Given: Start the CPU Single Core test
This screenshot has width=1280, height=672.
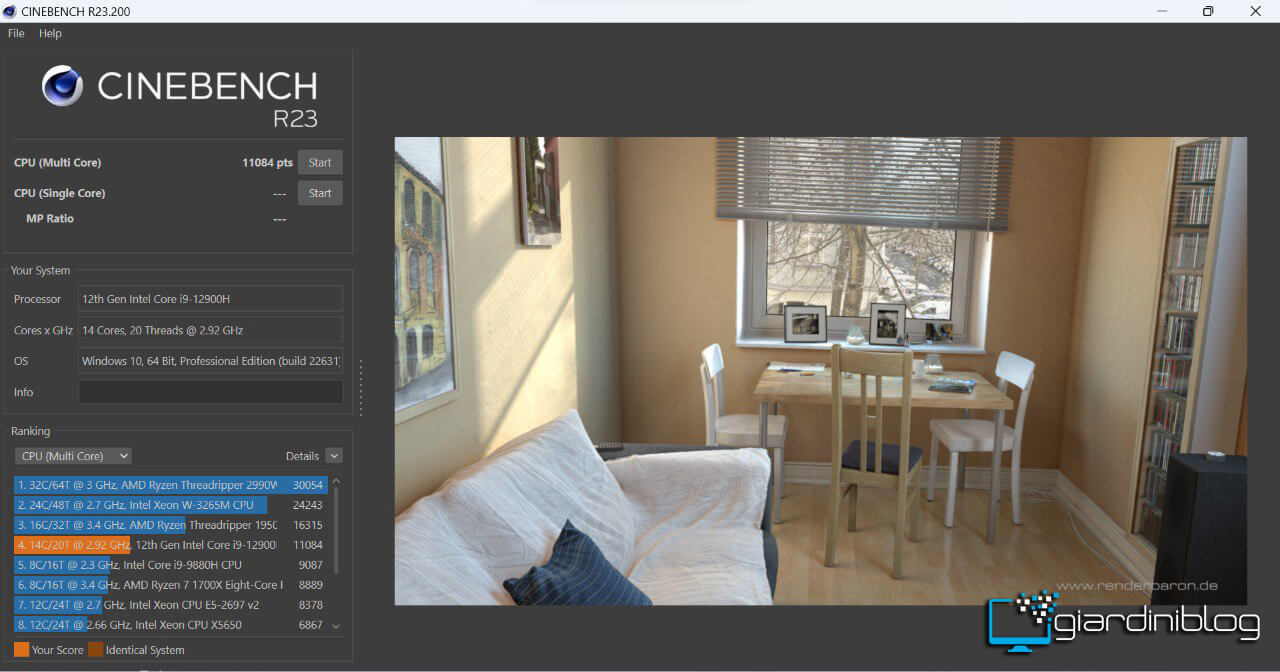Looking at the screenshot, I should 320,193.
